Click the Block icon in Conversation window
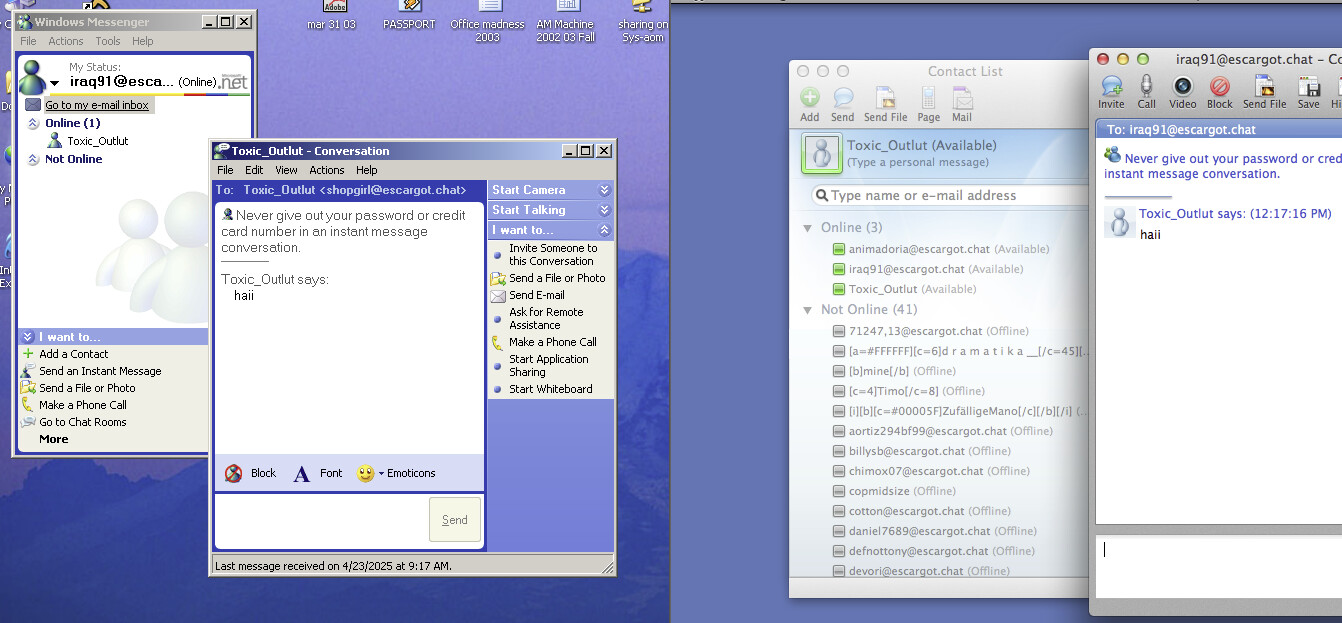The height and width of the screenshot is (623, 1342). [x=234, y=473]
